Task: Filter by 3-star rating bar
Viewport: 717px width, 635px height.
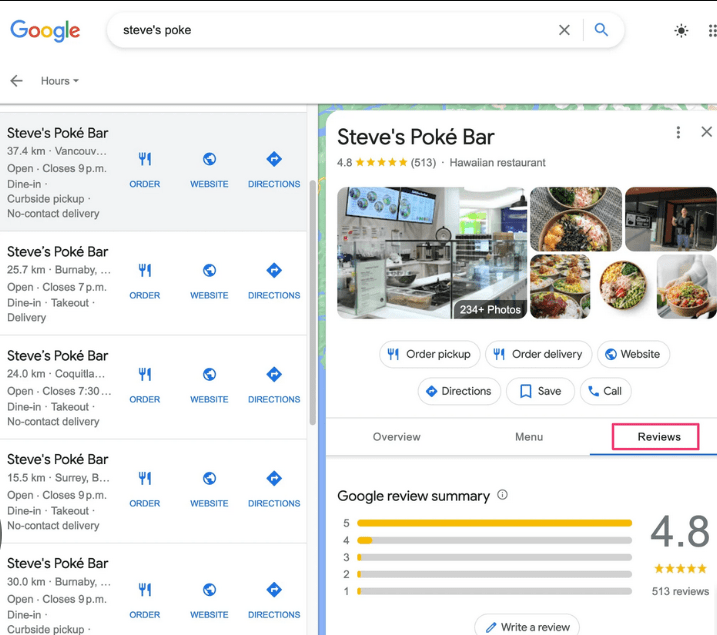Action: [494, 557]
